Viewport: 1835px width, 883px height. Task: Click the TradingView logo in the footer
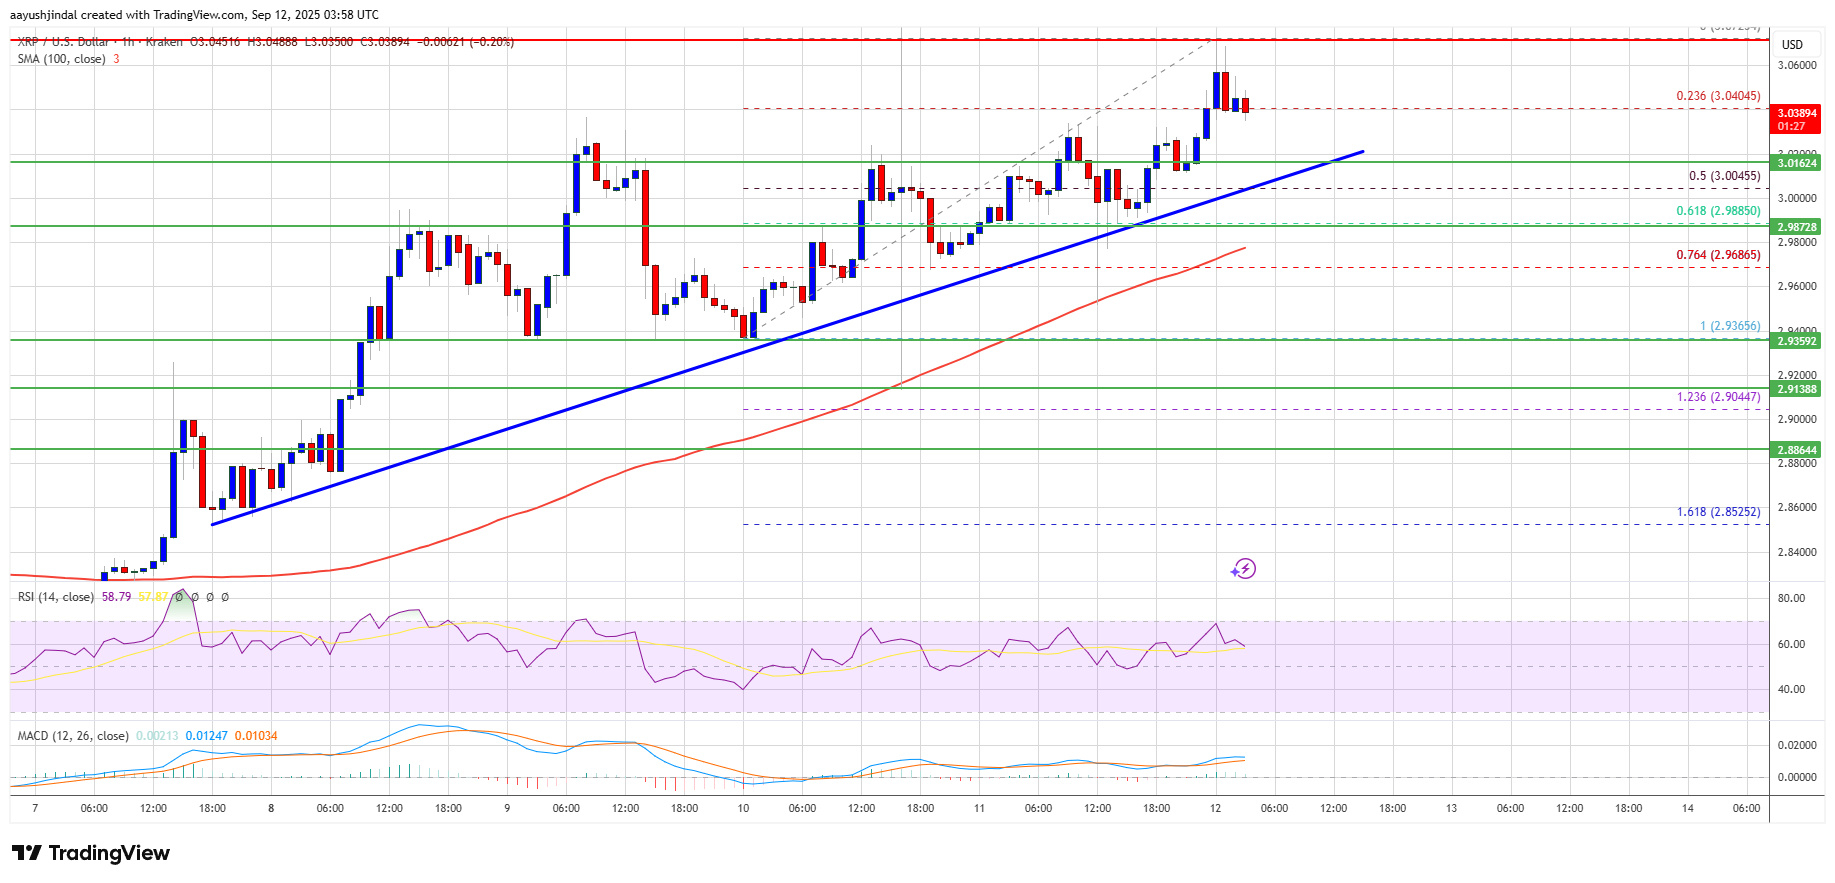[91, 853]
